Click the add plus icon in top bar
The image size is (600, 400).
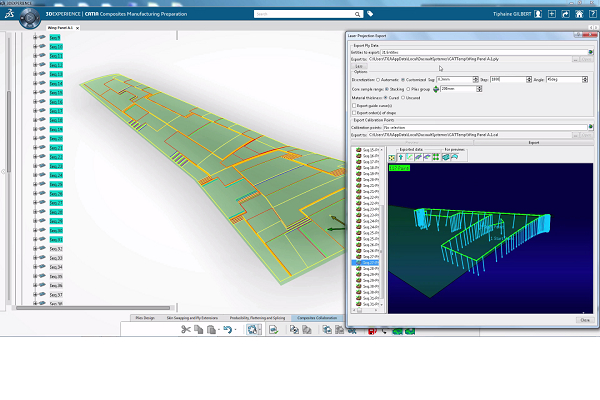552,14
